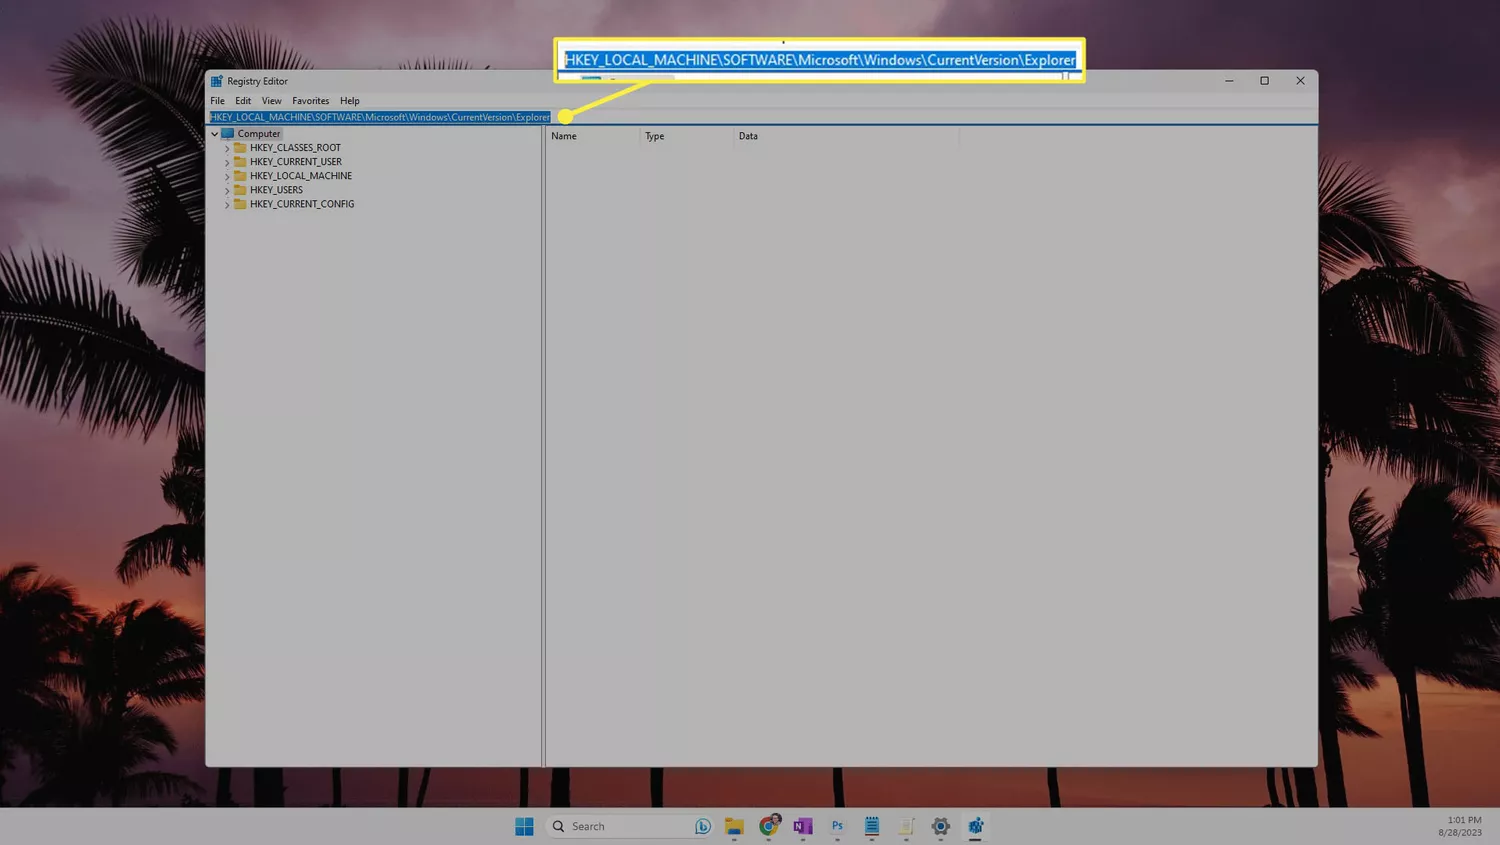Click the Computer monitor icon in tree
This screenshot has height=845, width=1500.
228,134
